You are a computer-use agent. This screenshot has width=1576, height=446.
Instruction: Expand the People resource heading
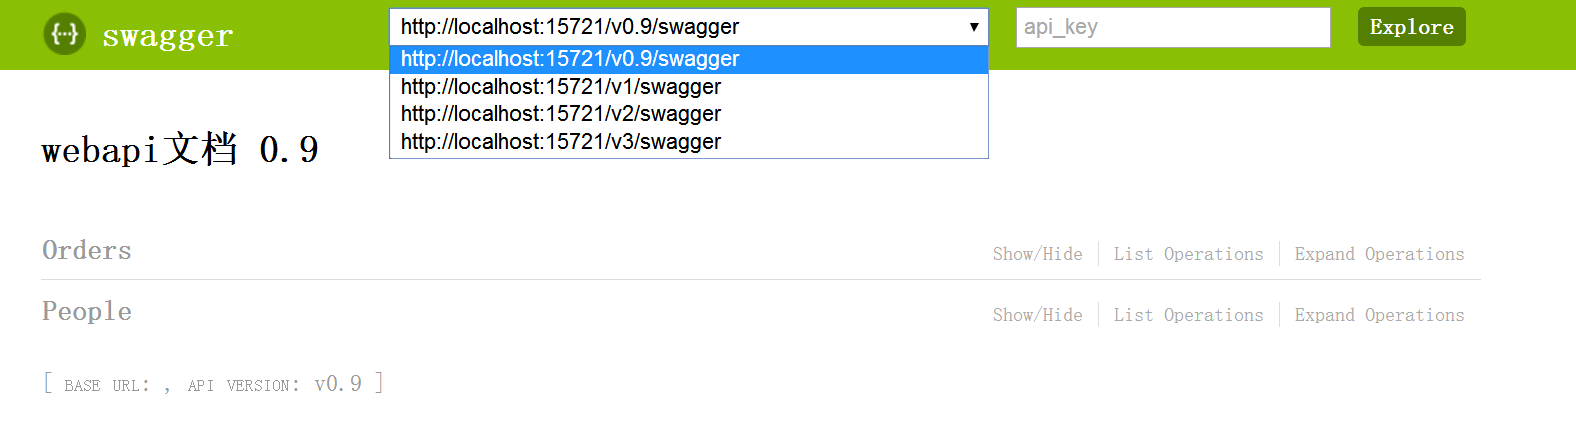(x=87, y=312)
